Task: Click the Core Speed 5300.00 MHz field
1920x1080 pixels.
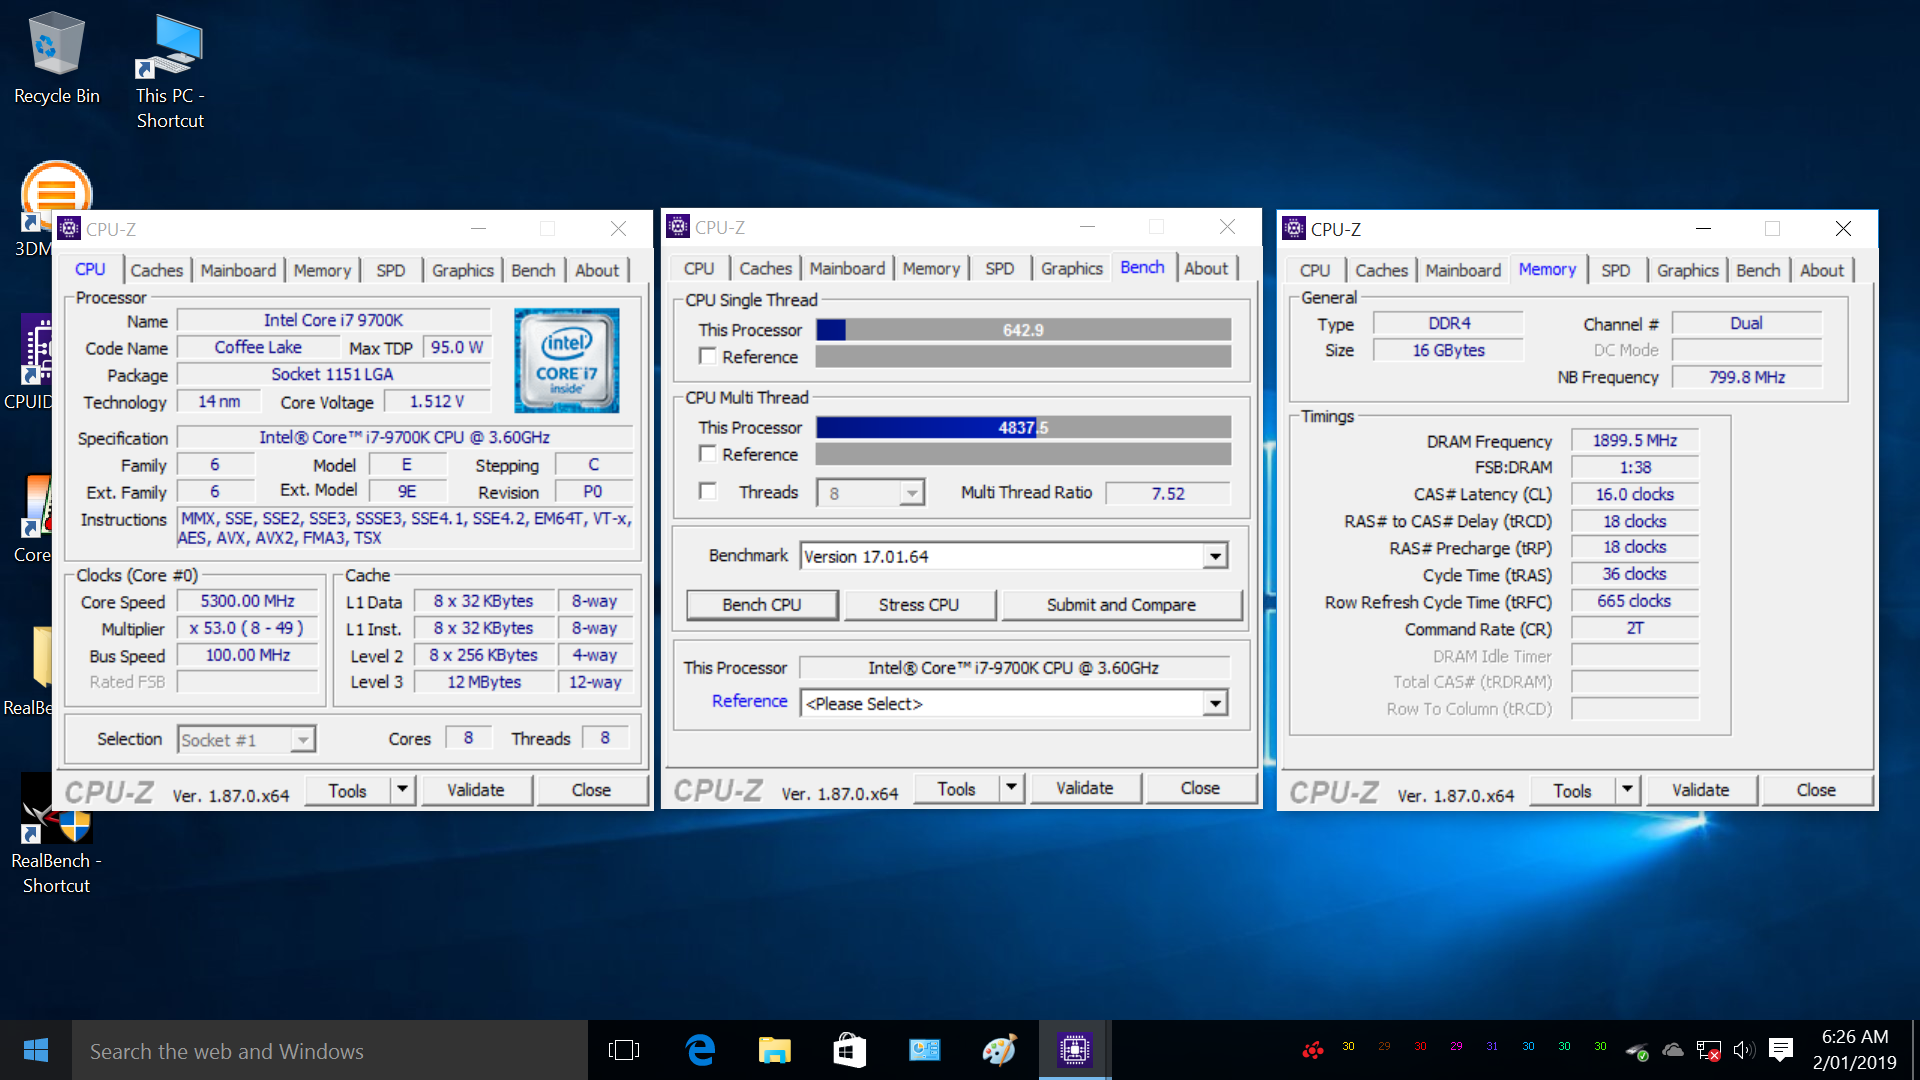Action: click(x=247, y=601)
